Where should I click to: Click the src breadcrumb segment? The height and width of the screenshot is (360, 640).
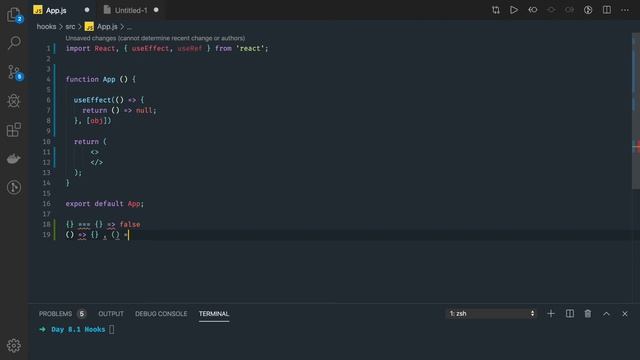(x=70, y=27)
